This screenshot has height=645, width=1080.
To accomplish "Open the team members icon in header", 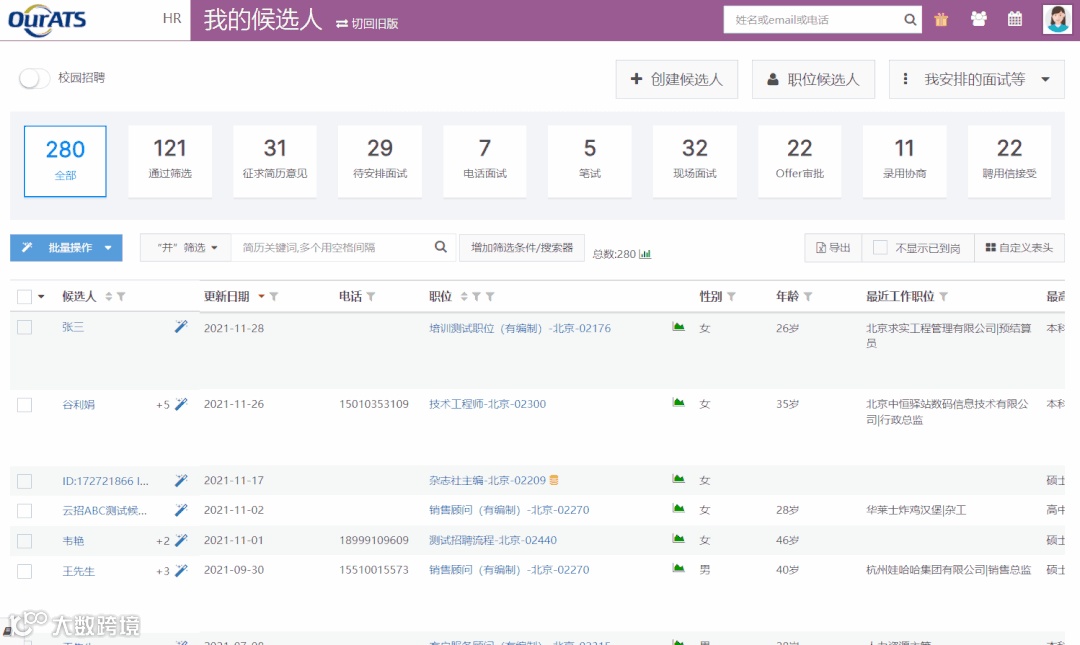I will (x=978, y=19).
